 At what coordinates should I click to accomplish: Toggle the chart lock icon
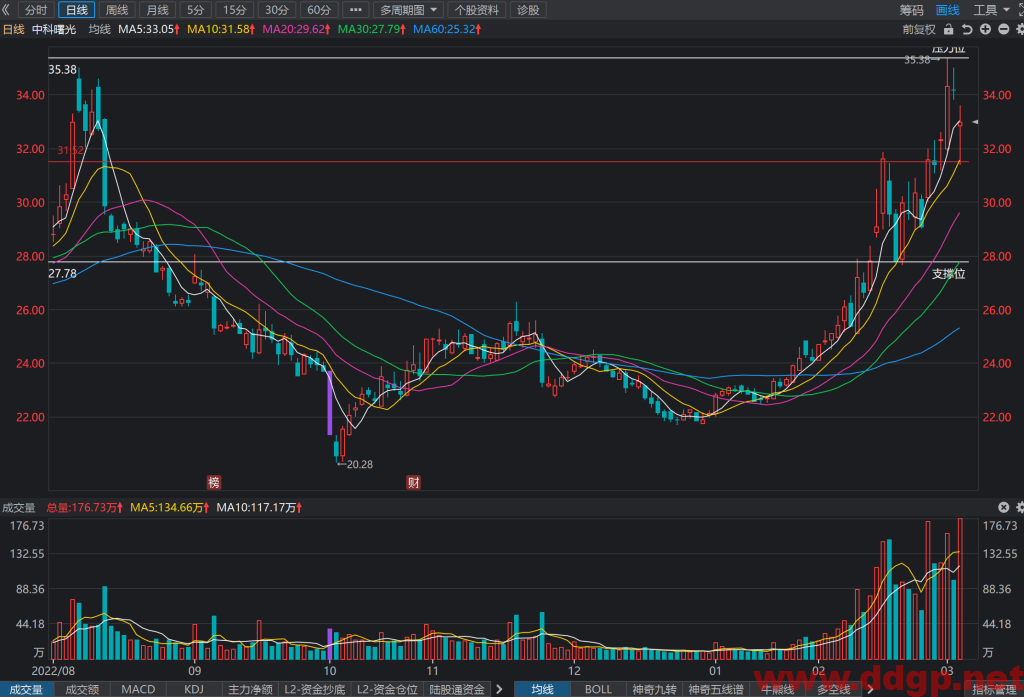pyautogui.click(x=949, y=29)
